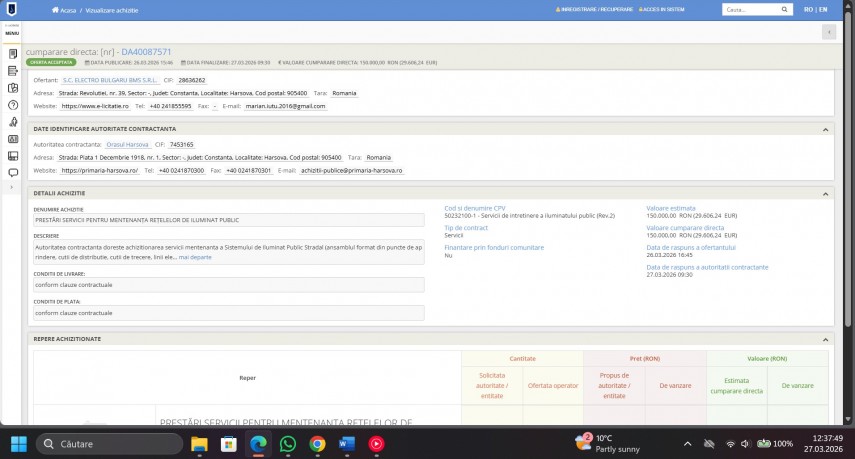Open the chat bubble sidebar icon

13,172
